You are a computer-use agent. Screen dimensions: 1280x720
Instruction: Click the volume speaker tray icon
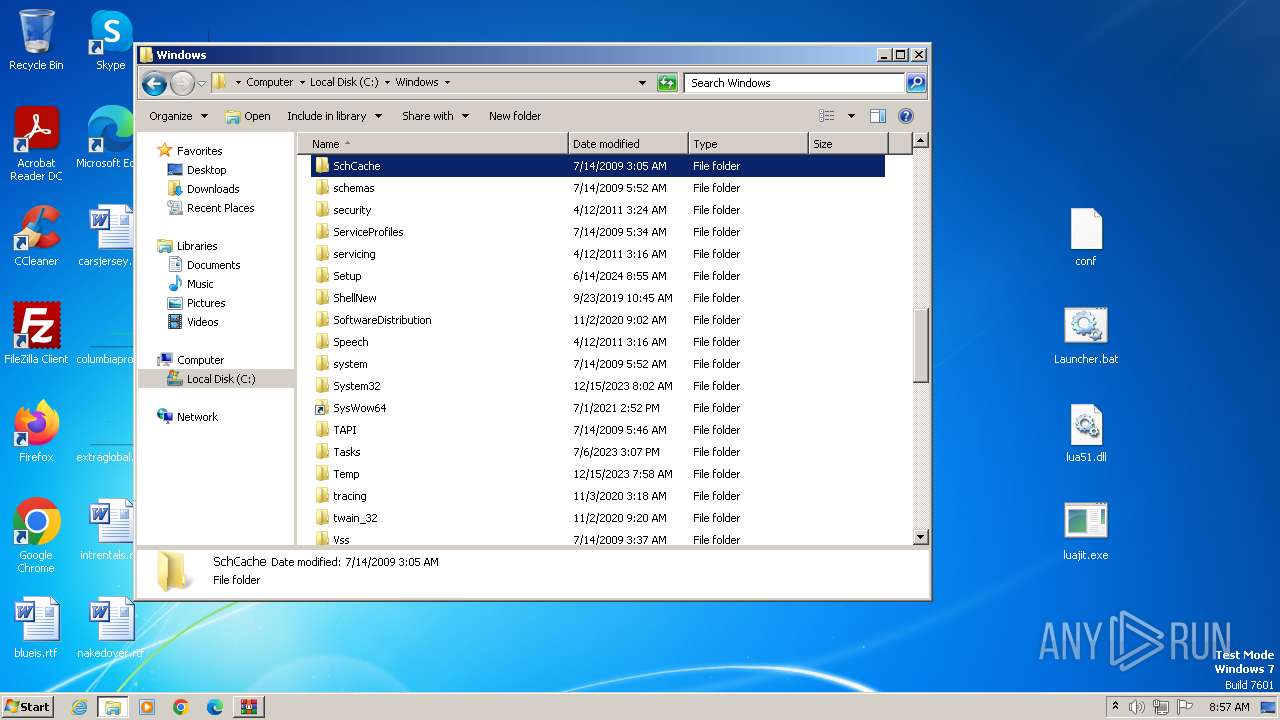click(x=1137, y=707)
